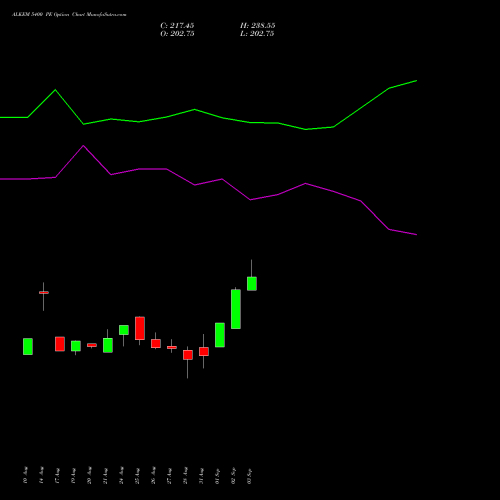The height and width of the screenshot is (500, 500).
Task: Click the open value O: 202.75
Action: point(177,33)
